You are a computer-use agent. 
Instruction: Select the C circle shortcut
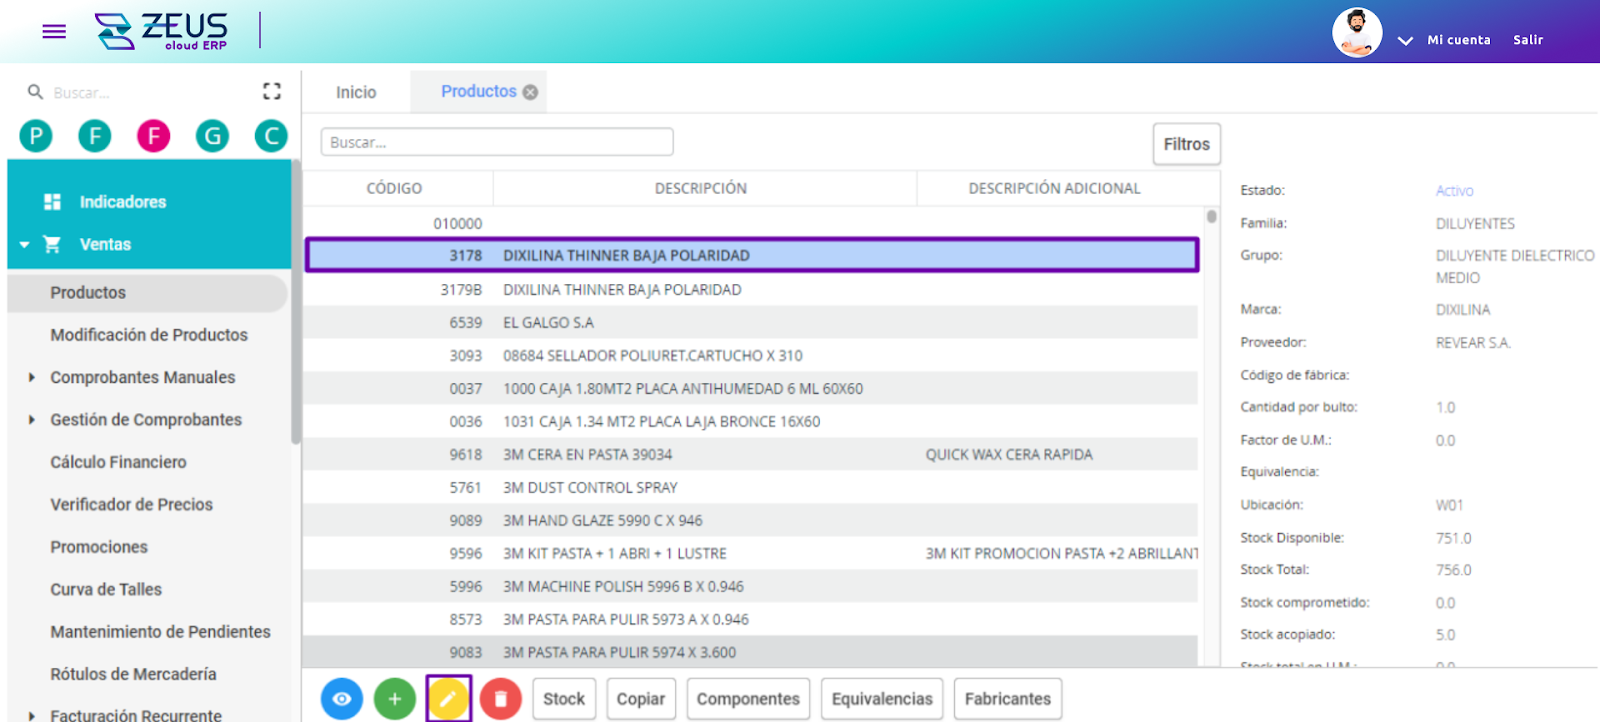pos(271,135)
